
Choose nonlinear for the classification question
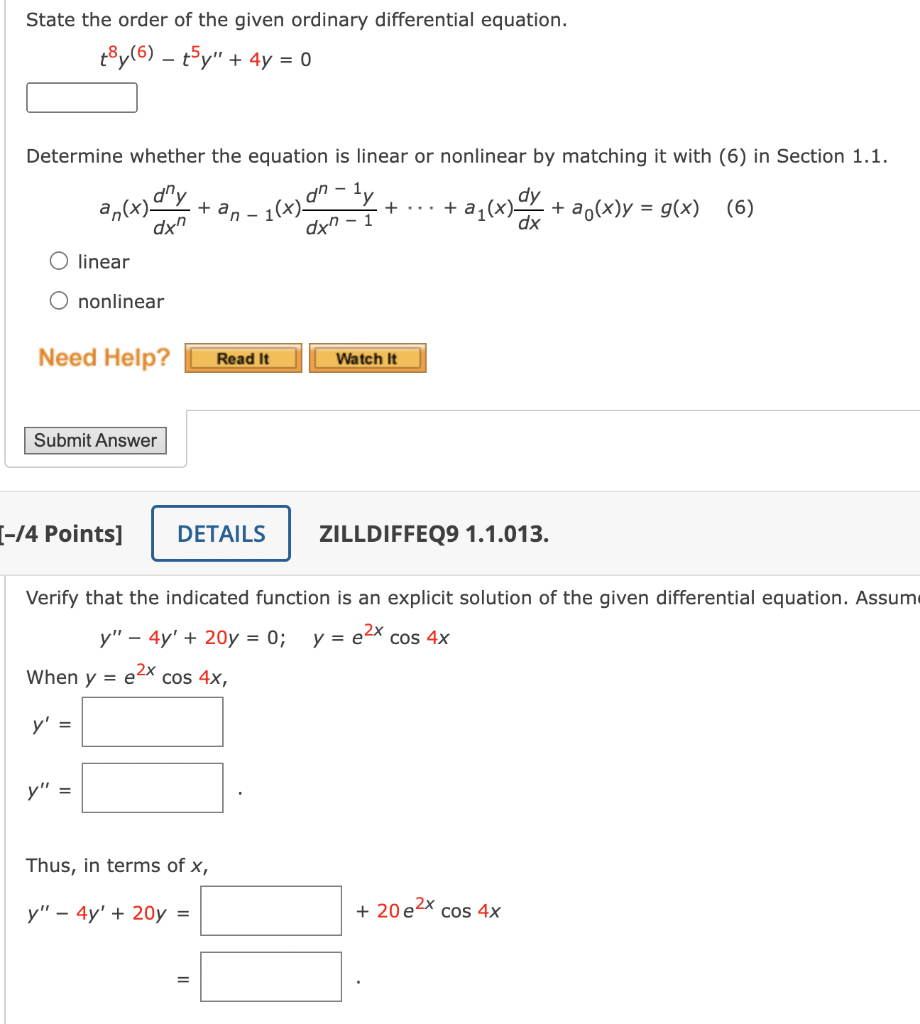(58, 300)
